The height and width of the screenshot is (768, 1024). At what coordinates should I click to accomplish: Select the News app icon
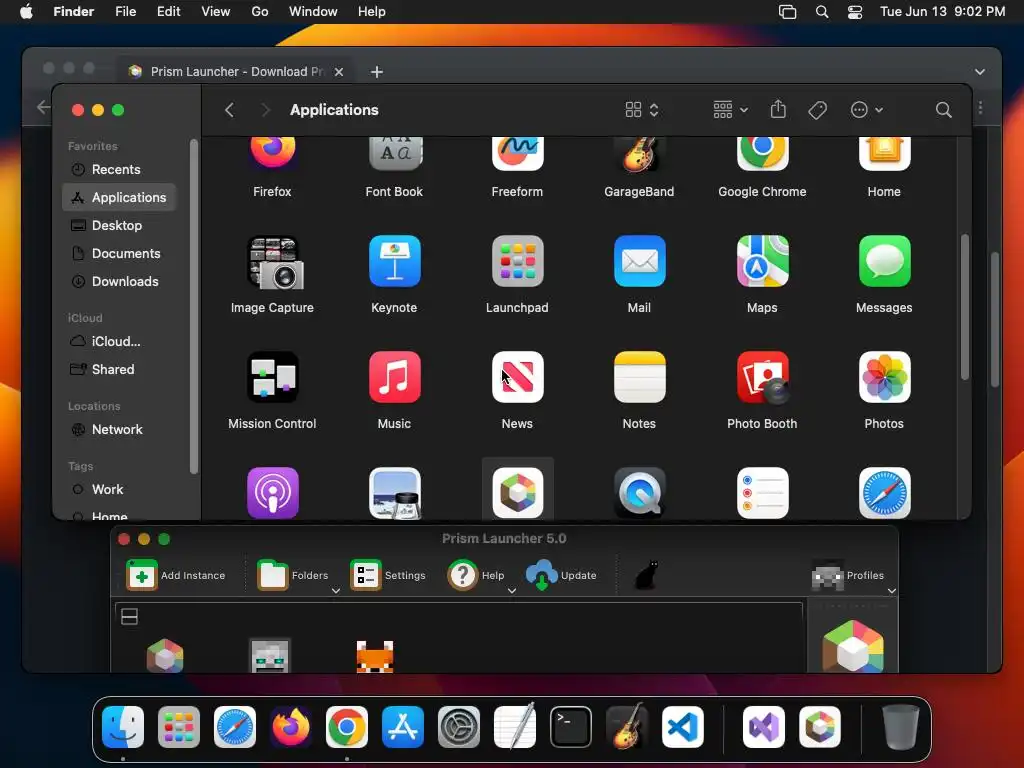[x=517, y=377]
